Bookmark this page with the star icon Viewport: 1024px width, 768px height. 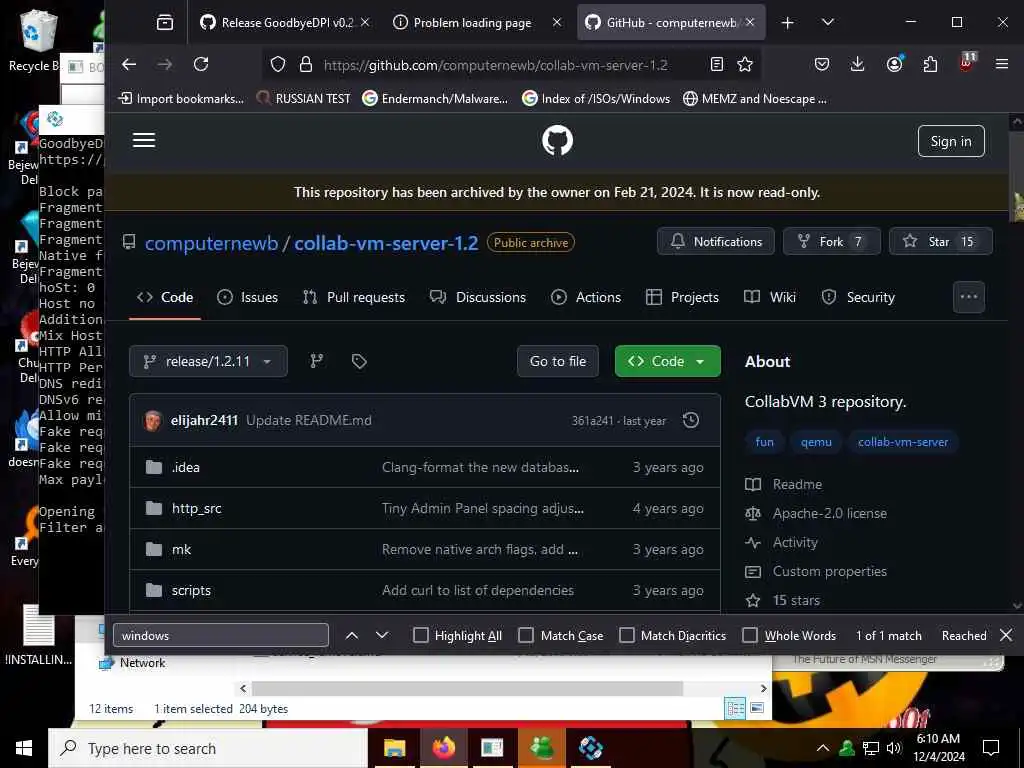pos(744,64)
